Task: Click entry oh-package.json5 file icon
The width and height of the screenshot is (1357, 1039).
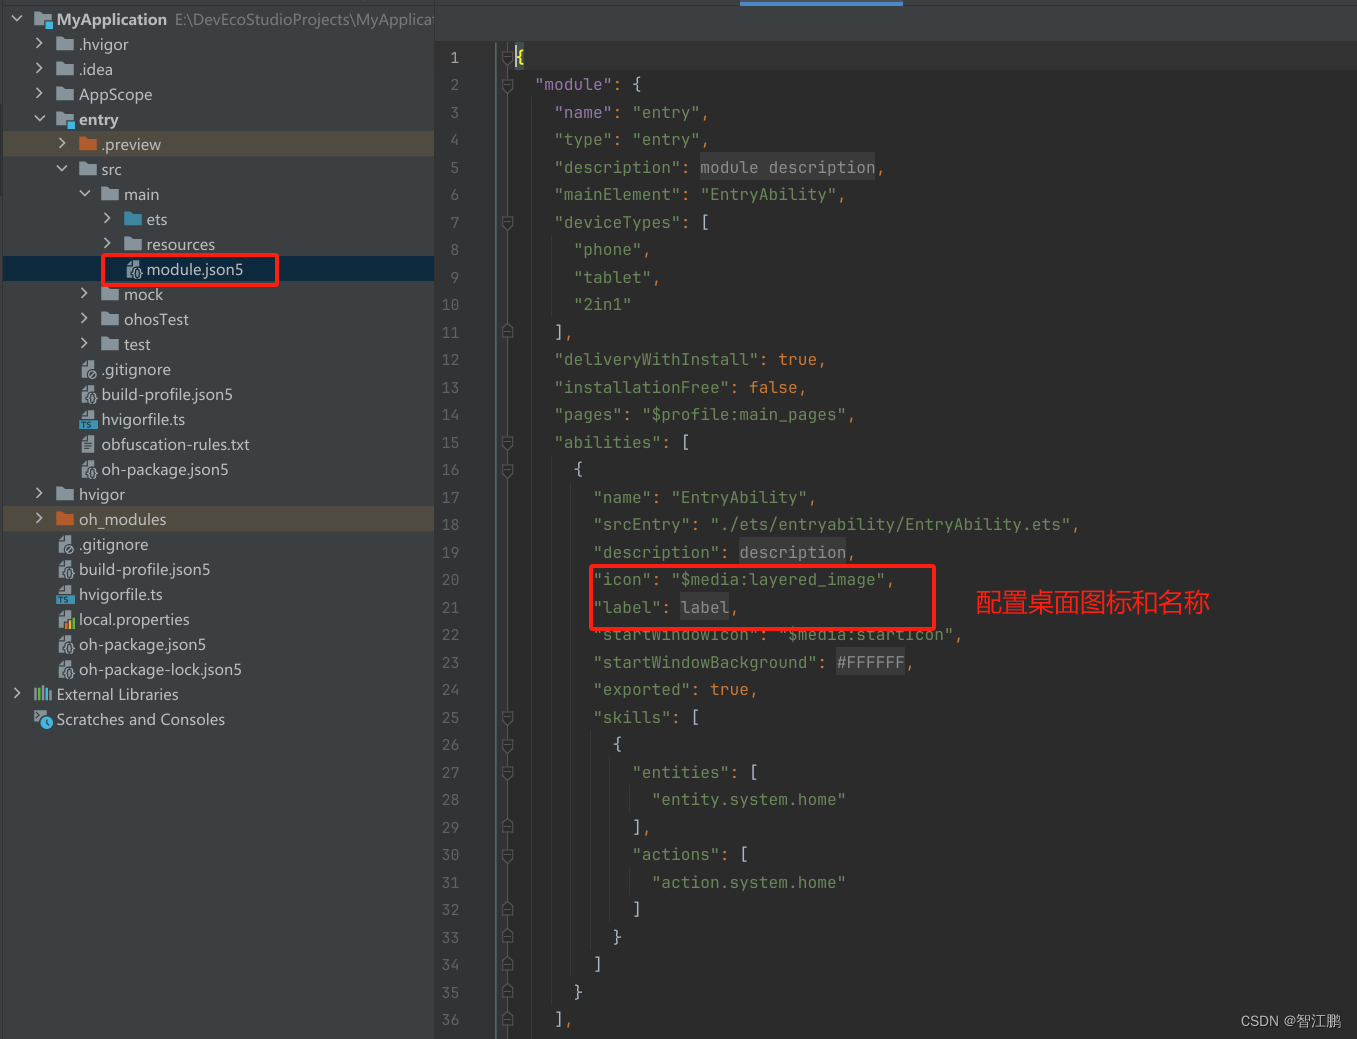Action: coord(89,469)
